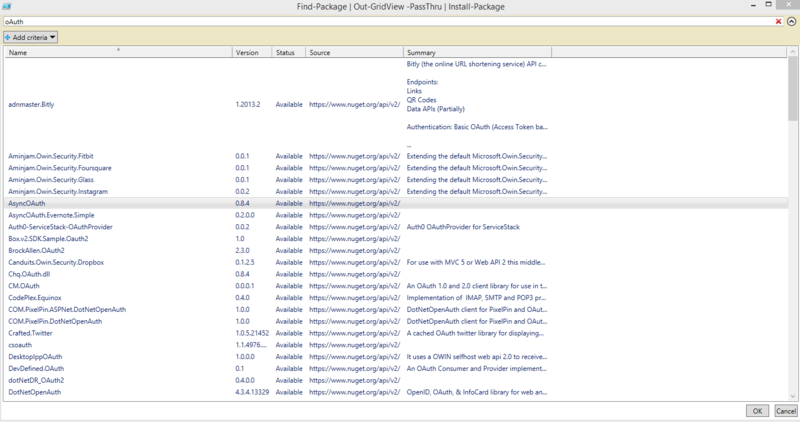This screenshot has height=422, width=800.
Task: Click version 1.2013.2 cell
Action: [248, 104]
